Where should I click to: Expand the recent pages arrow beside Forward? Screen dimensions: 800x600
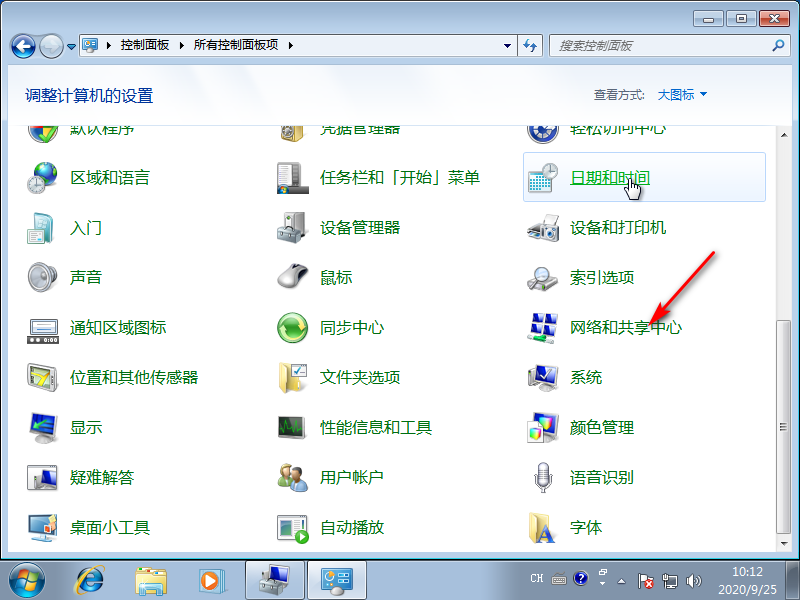71,47
